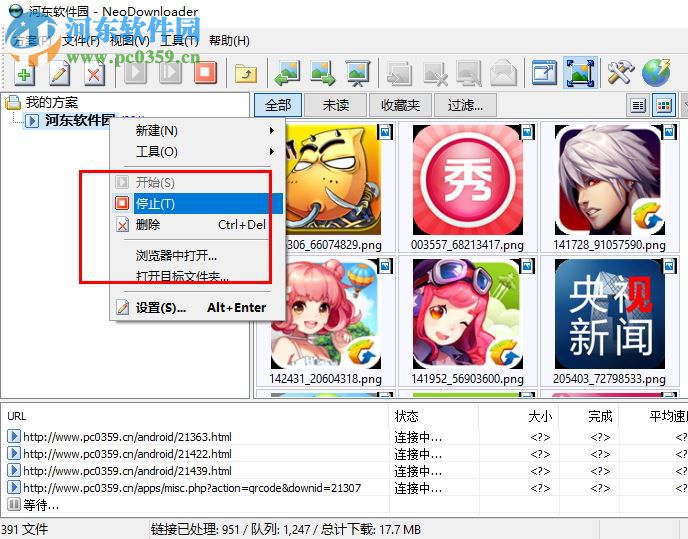
Task: Click the grayed start-all toolbar button
Action: point(170,72)
